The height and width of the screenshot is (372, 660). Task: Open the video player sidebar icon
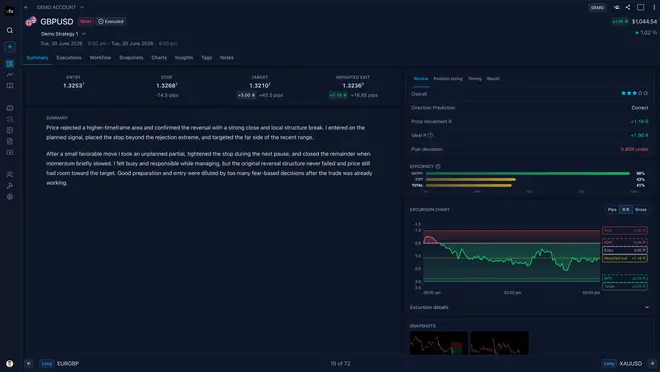click(10, 152)
